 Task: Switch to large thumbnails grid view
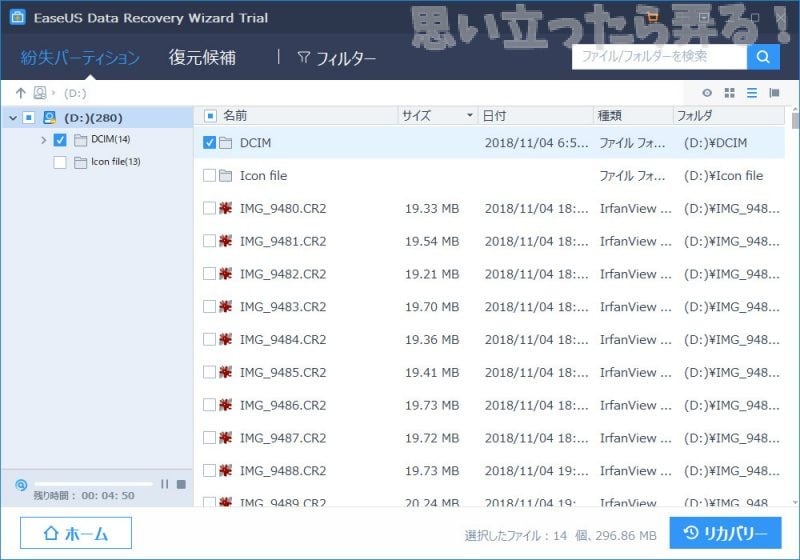(730, 93)
